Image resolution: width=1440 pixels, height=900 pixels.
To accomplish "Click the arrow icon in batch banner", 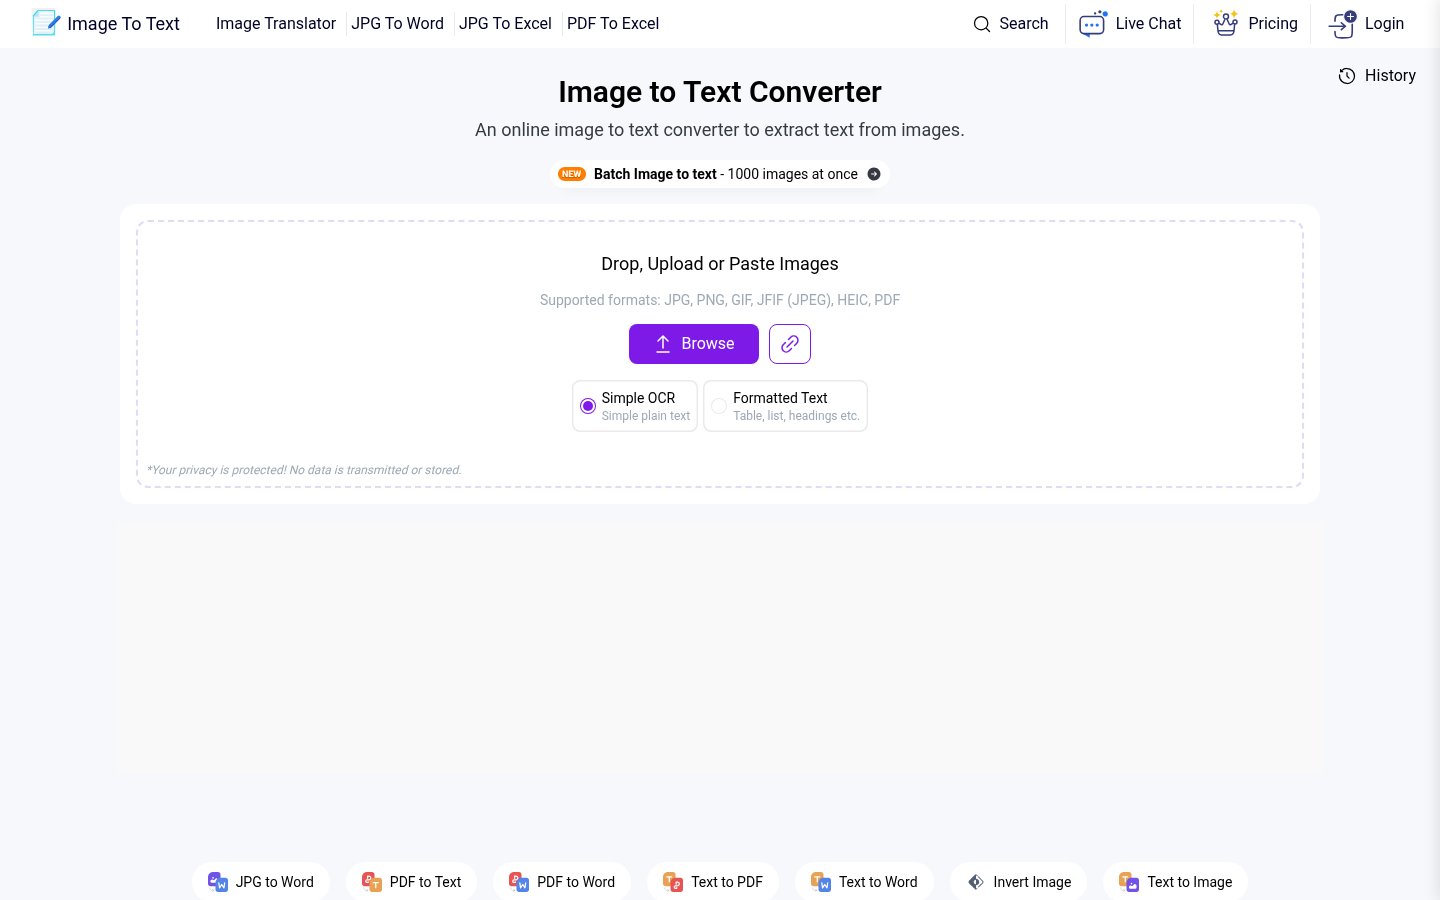I will point(874,174).
